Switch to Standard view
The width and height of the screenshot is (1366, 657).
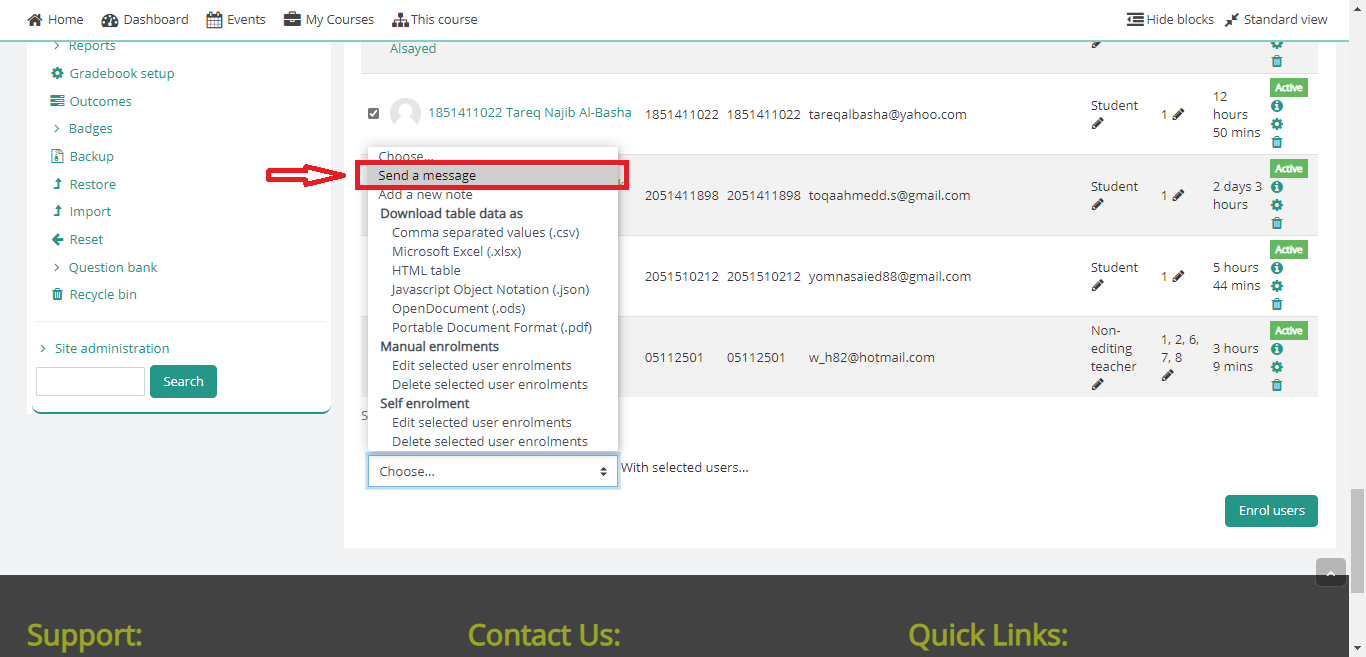click(x=1276, y=19)
